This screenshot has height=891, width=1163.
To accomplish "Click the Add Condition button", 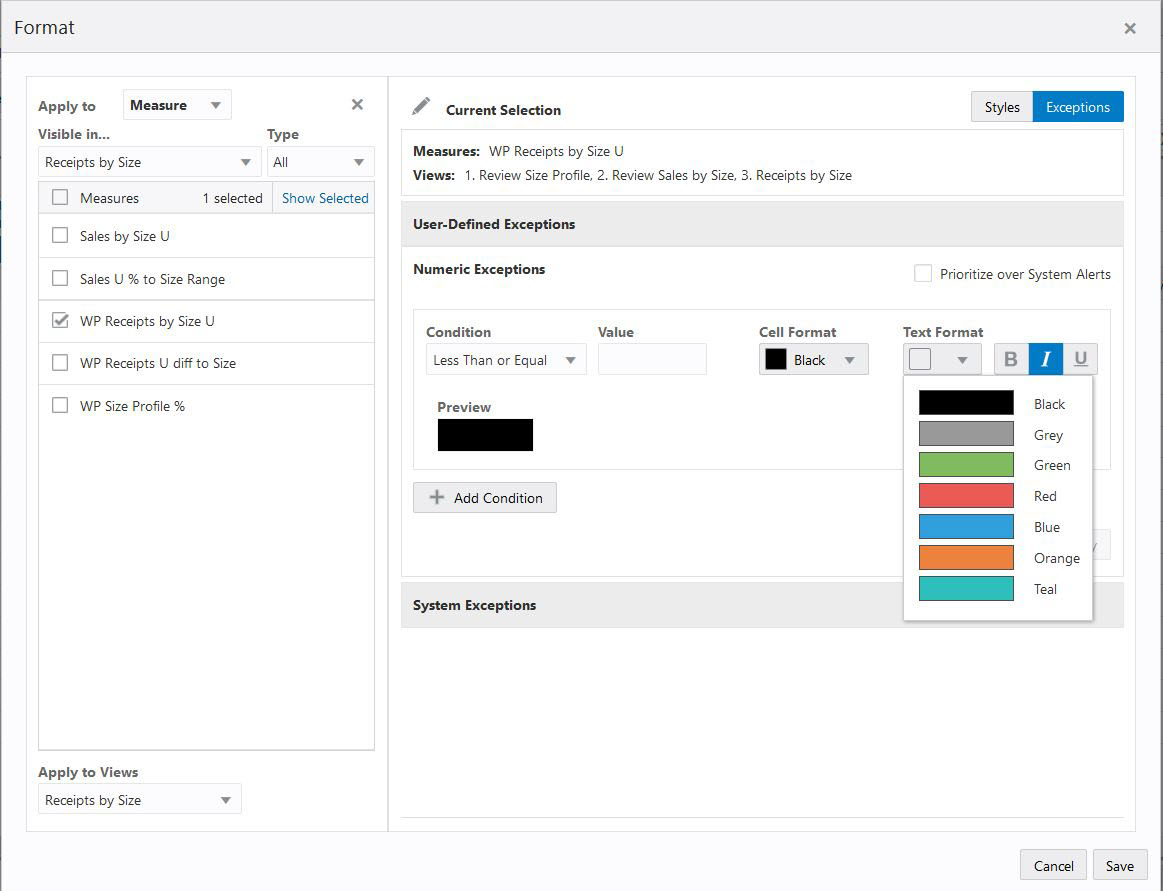I will (485, 498).
